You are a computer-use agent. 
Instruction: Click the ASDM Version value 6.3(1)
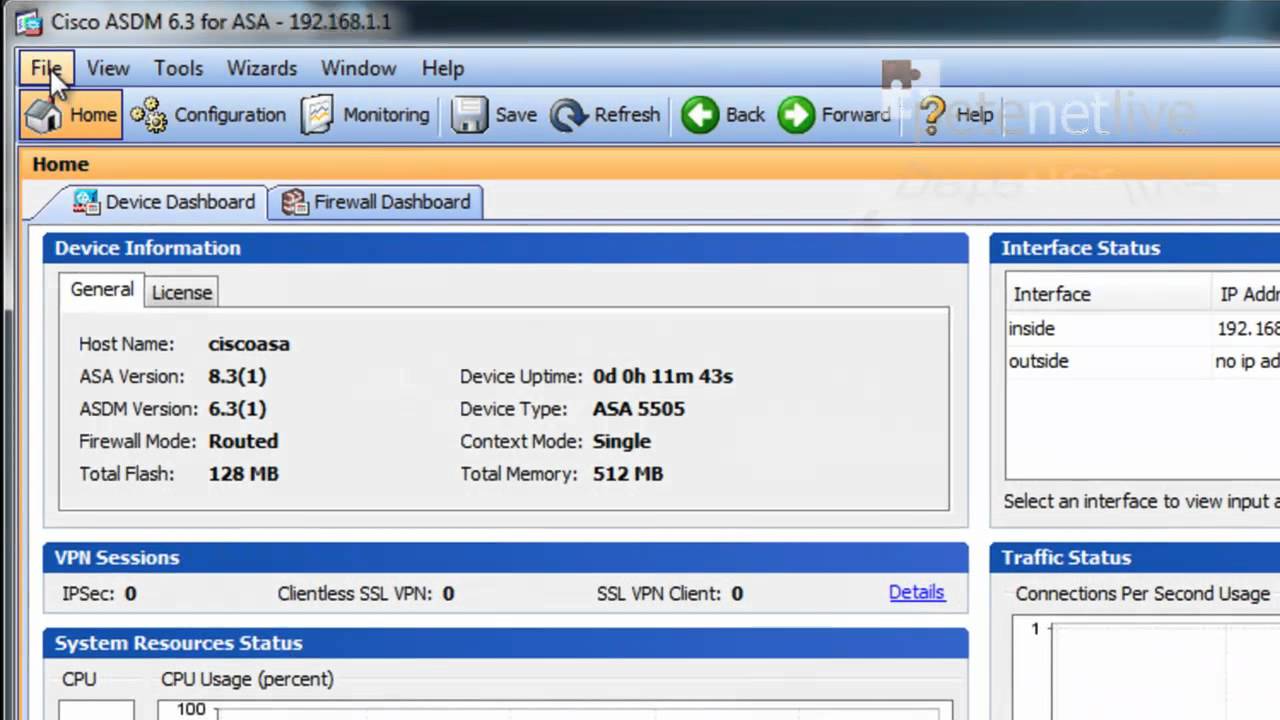pos(237,409)
